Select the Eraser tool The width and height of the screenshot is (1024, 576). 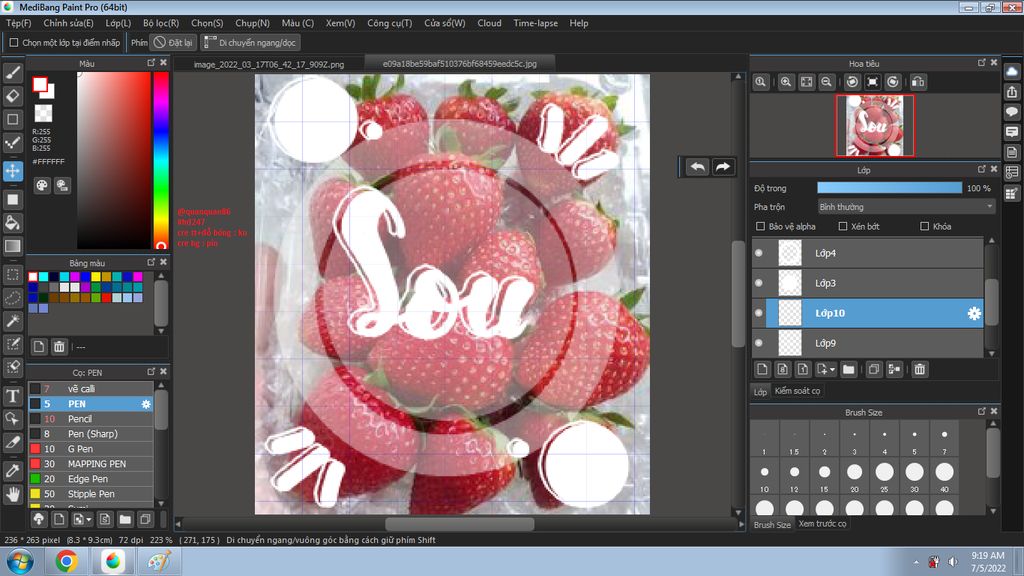(12, 96)
